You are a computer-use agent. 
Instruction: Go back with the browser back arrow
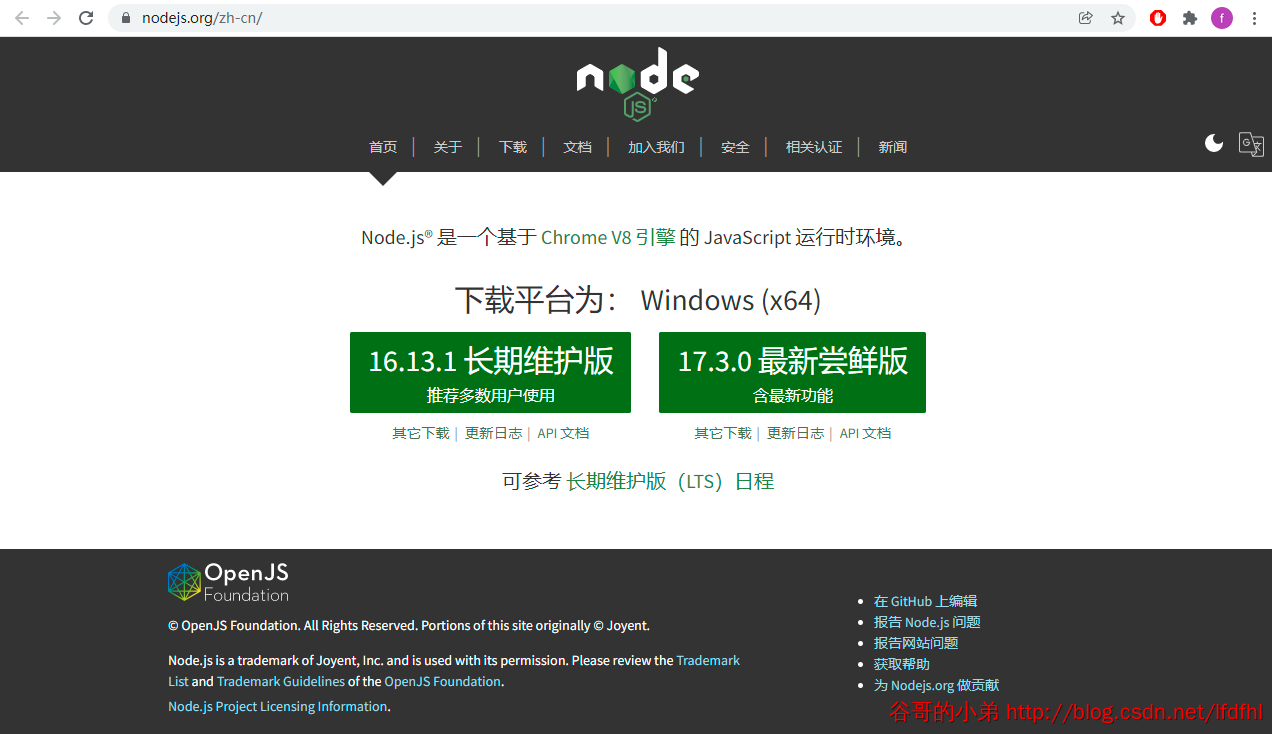[22, 18]
